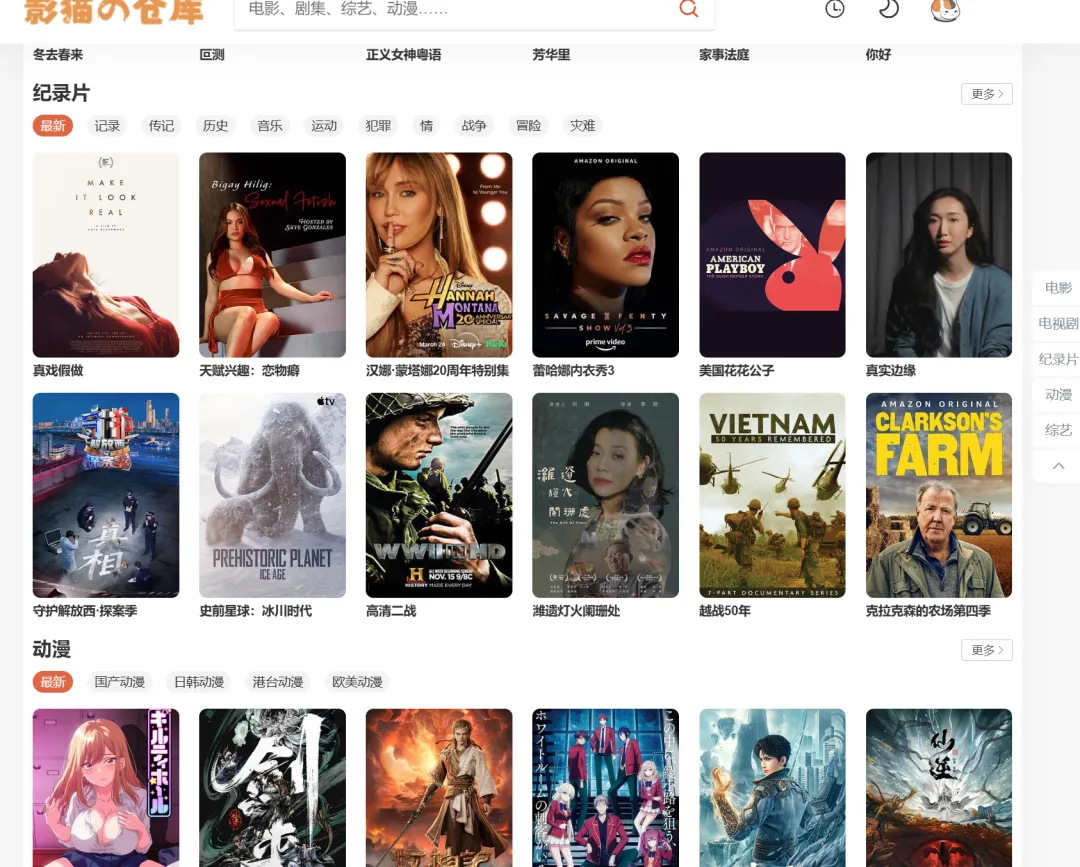Open the Savage X Fenty poster
This screenshot has height=867, width=1080.
tap(605, 255)
